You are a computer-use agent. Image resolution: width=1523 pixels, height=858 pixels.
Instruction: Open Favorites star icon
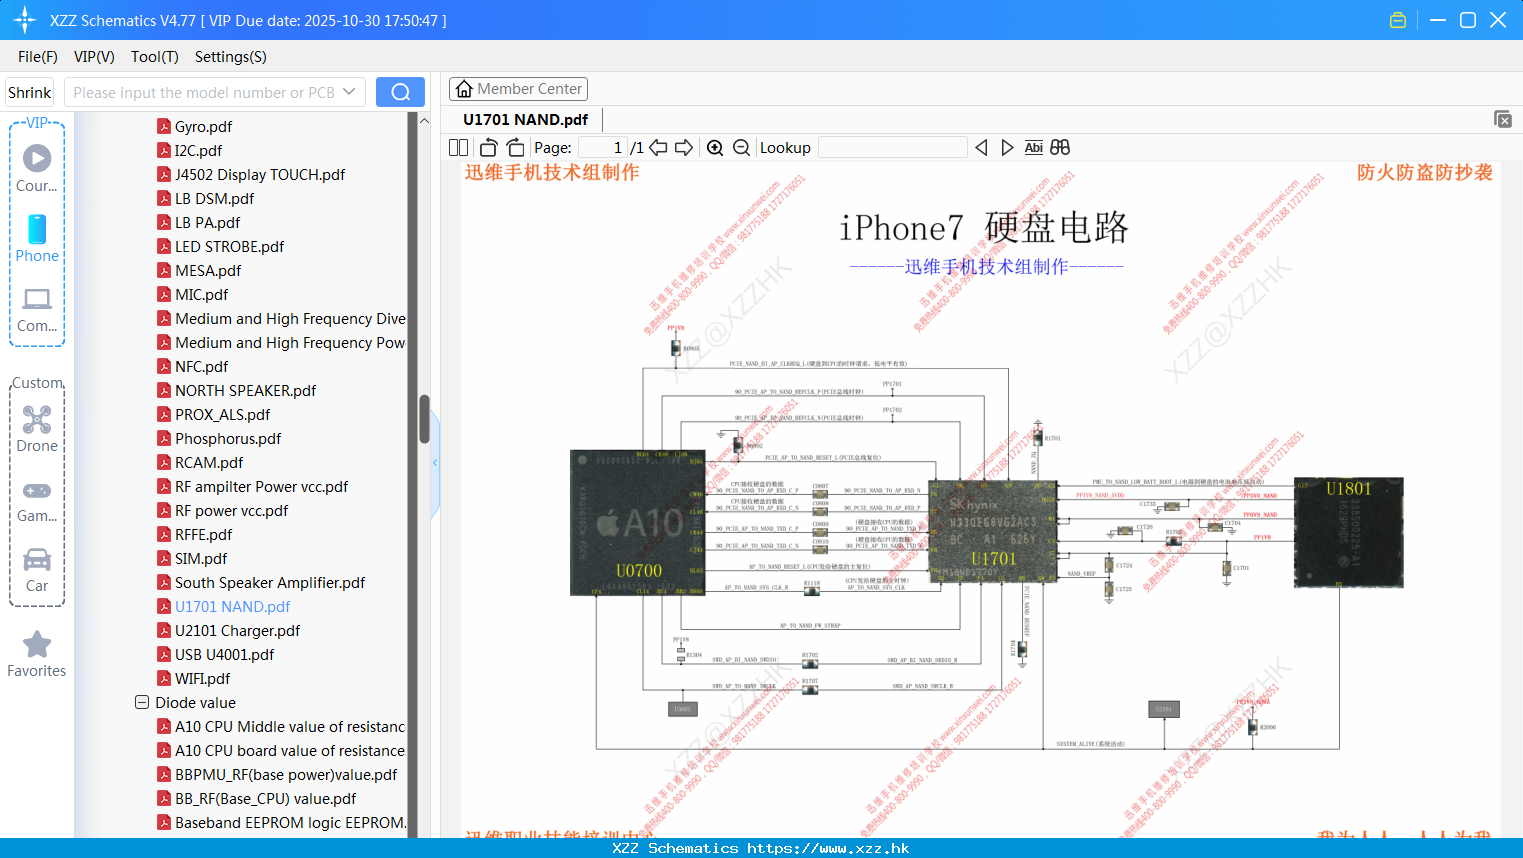pyautogui.click(x=37, y=654)
